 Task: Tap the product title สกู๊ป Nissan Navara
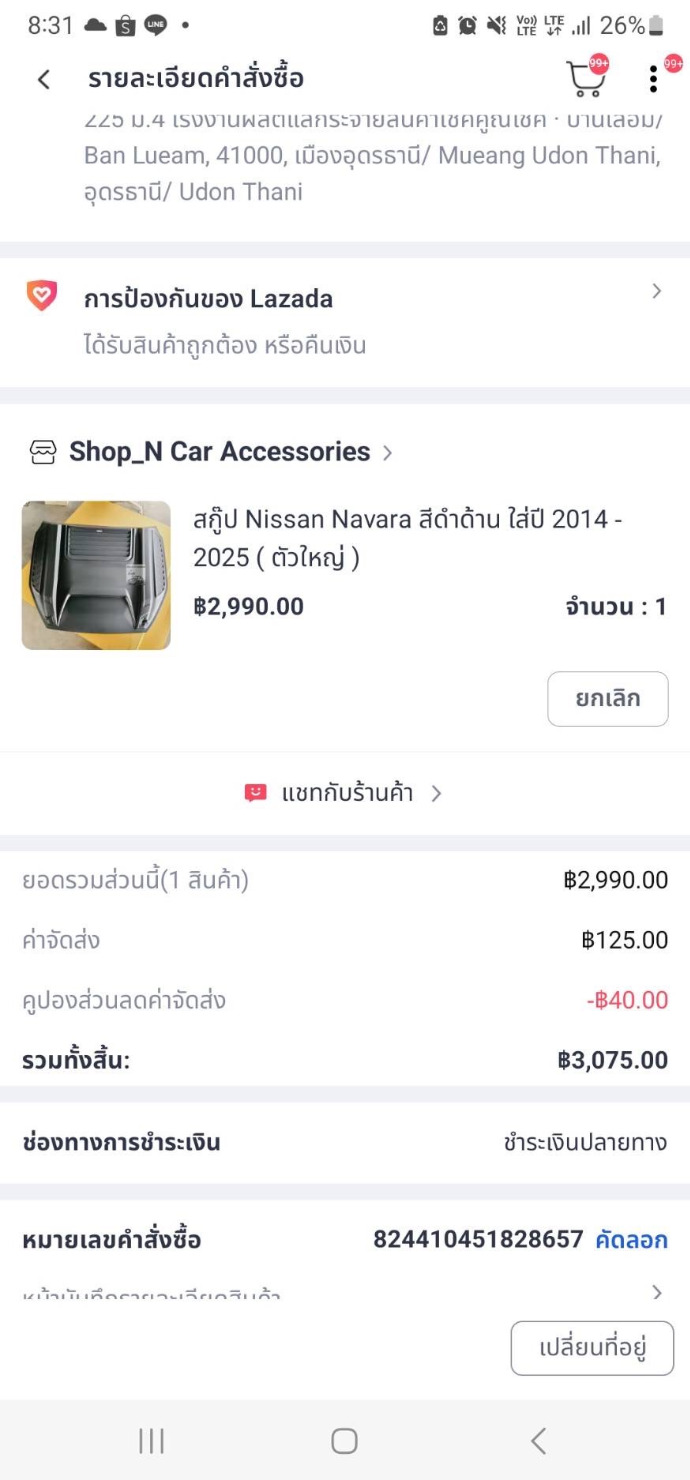408,538
